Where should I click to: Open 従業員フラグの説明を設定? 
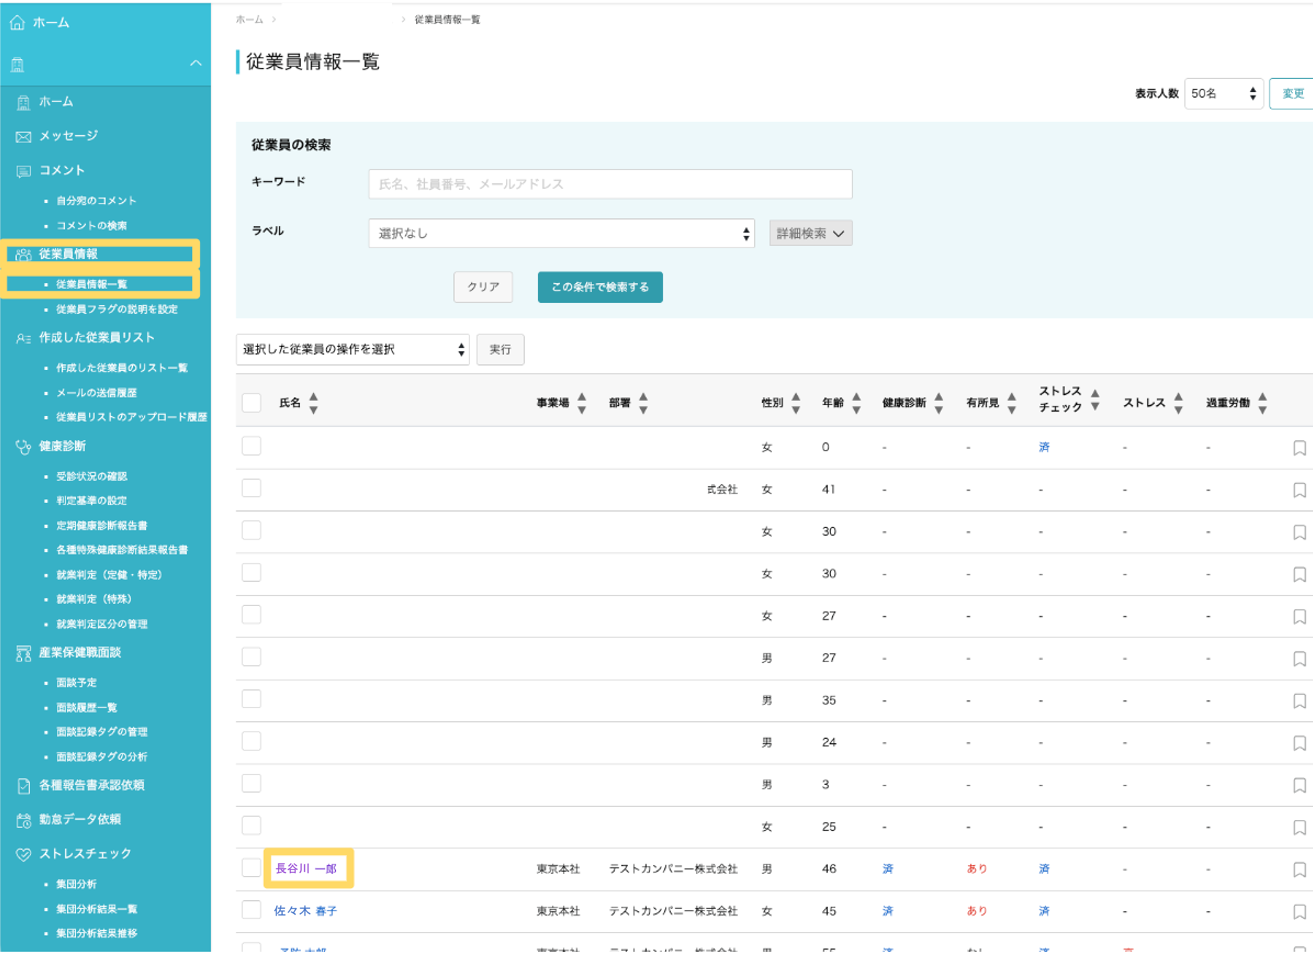(x=117, y=310)
